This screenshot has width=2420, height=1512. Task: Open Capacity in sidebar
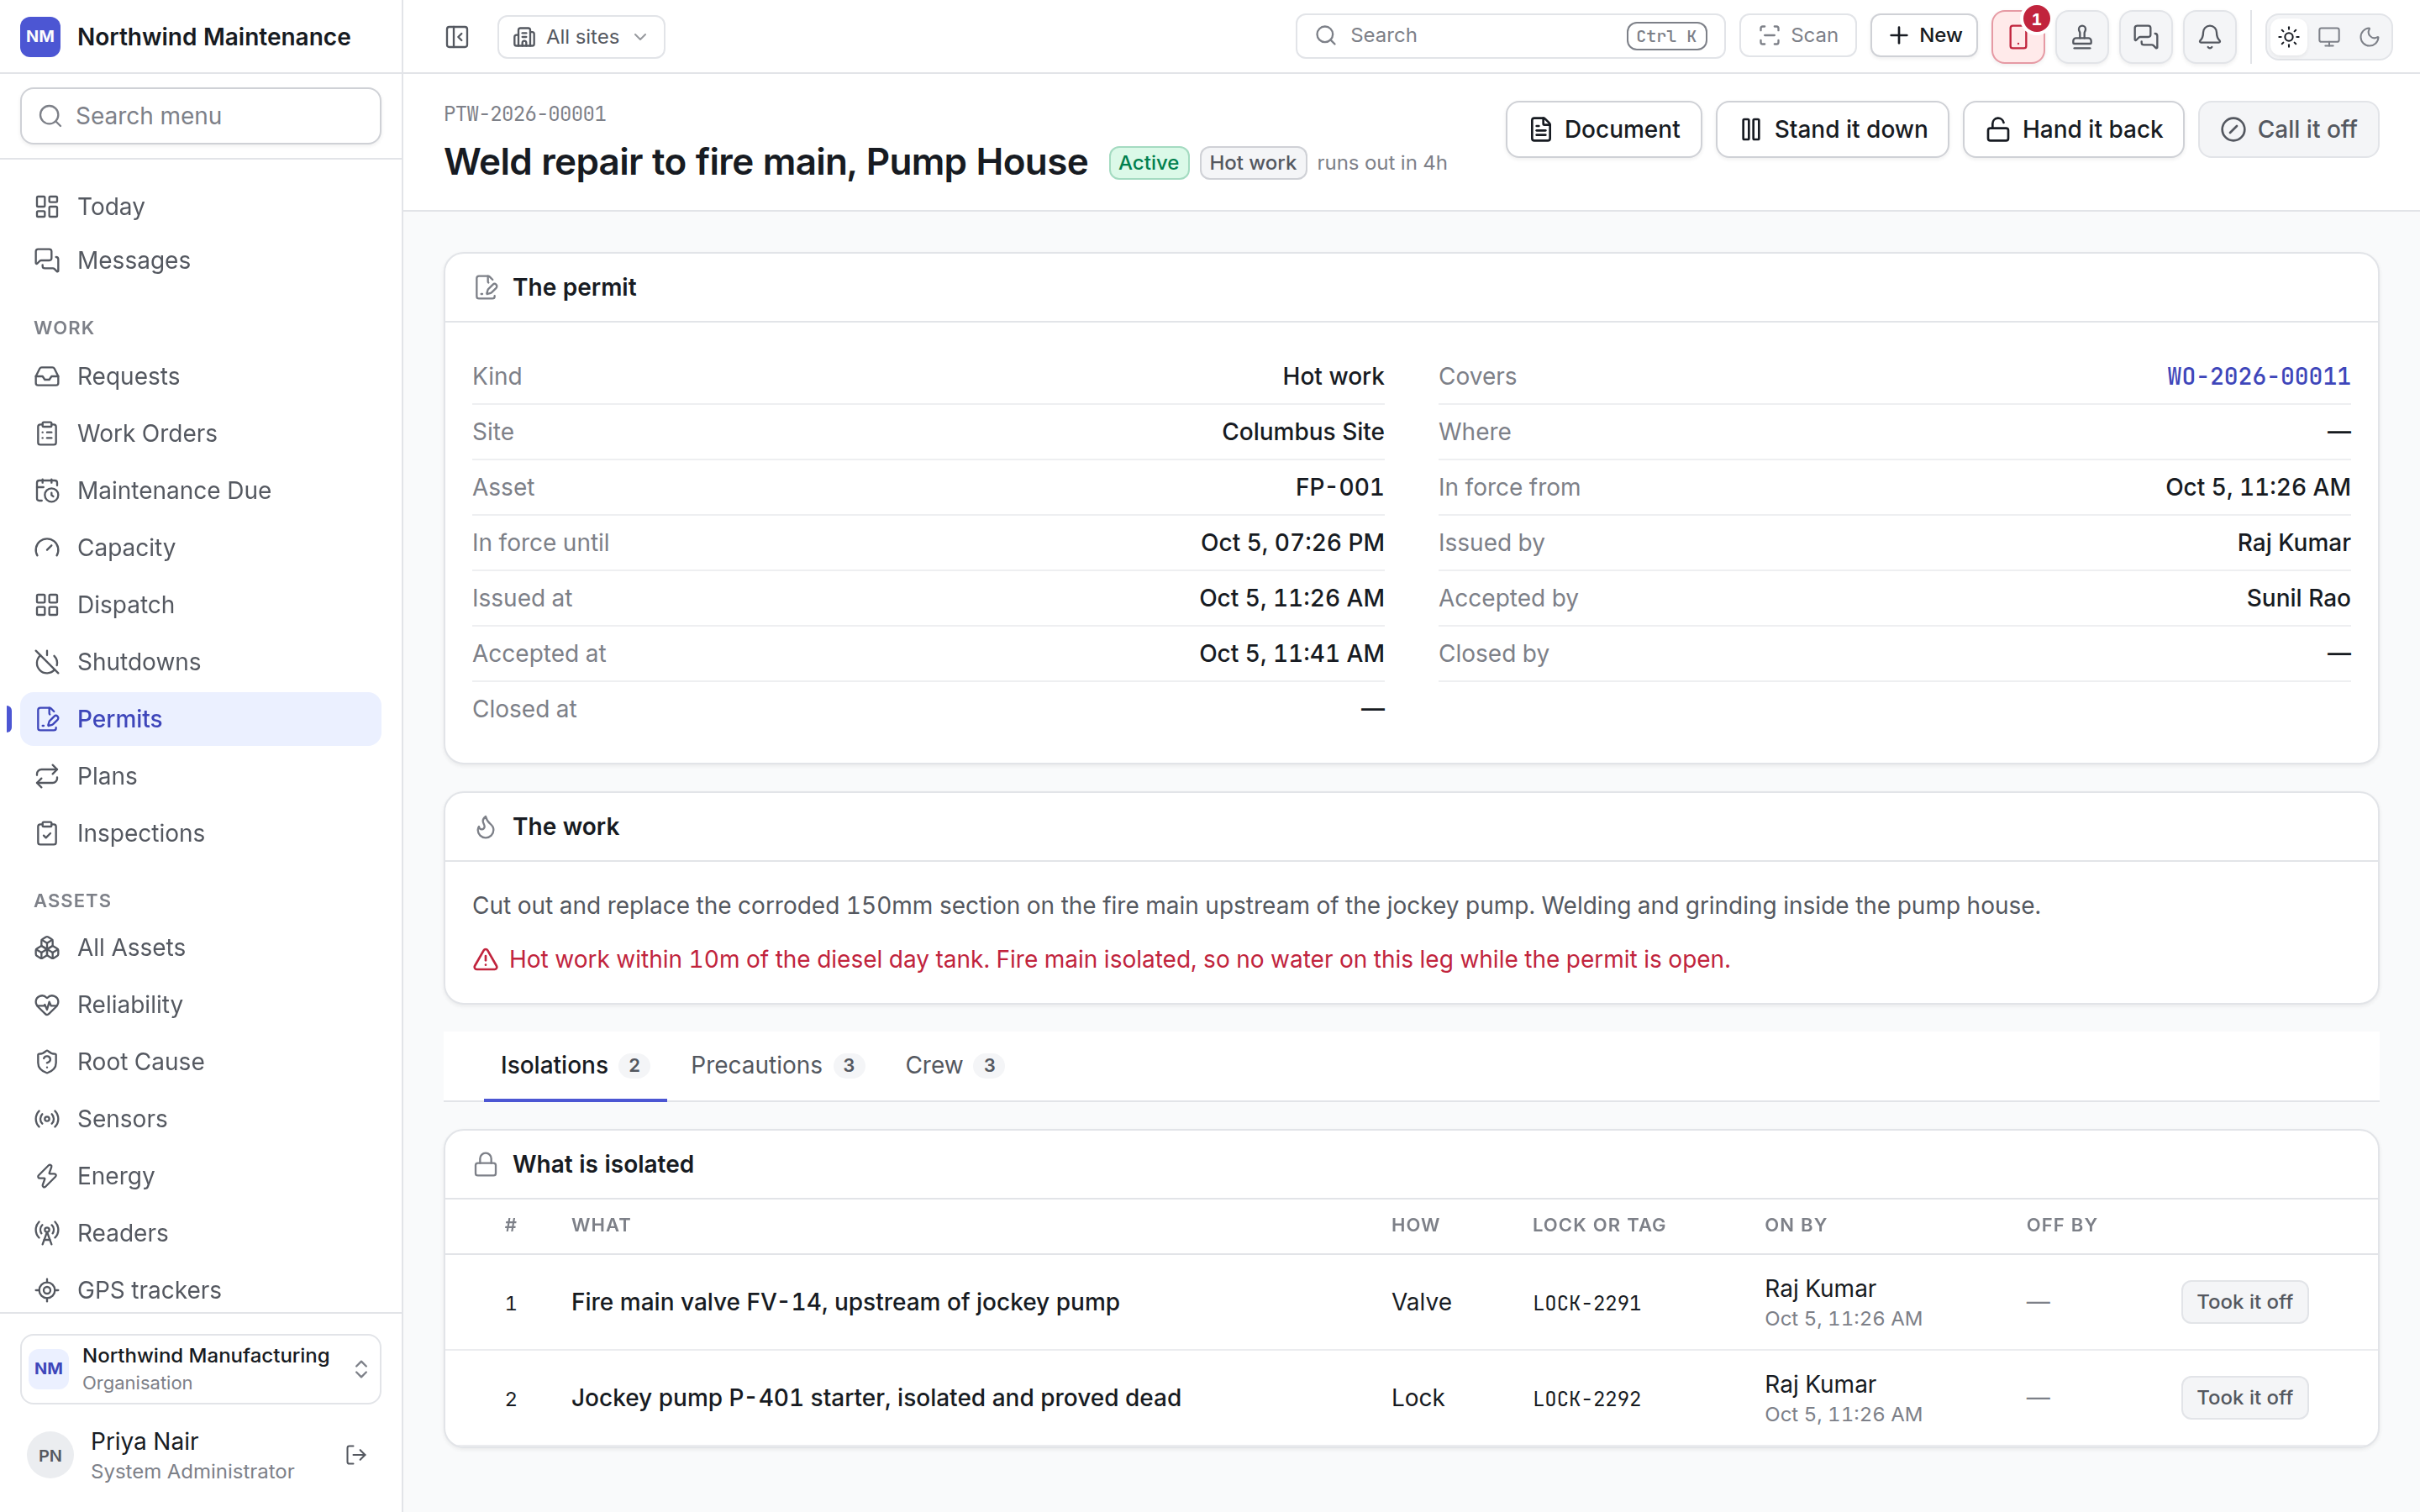[x=201, y=547]
